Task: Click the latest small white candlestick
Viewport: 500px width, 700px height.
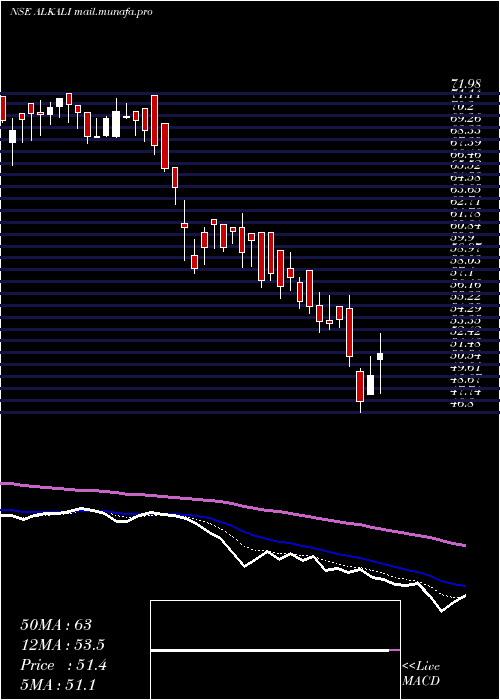Action: coord(380,356)
